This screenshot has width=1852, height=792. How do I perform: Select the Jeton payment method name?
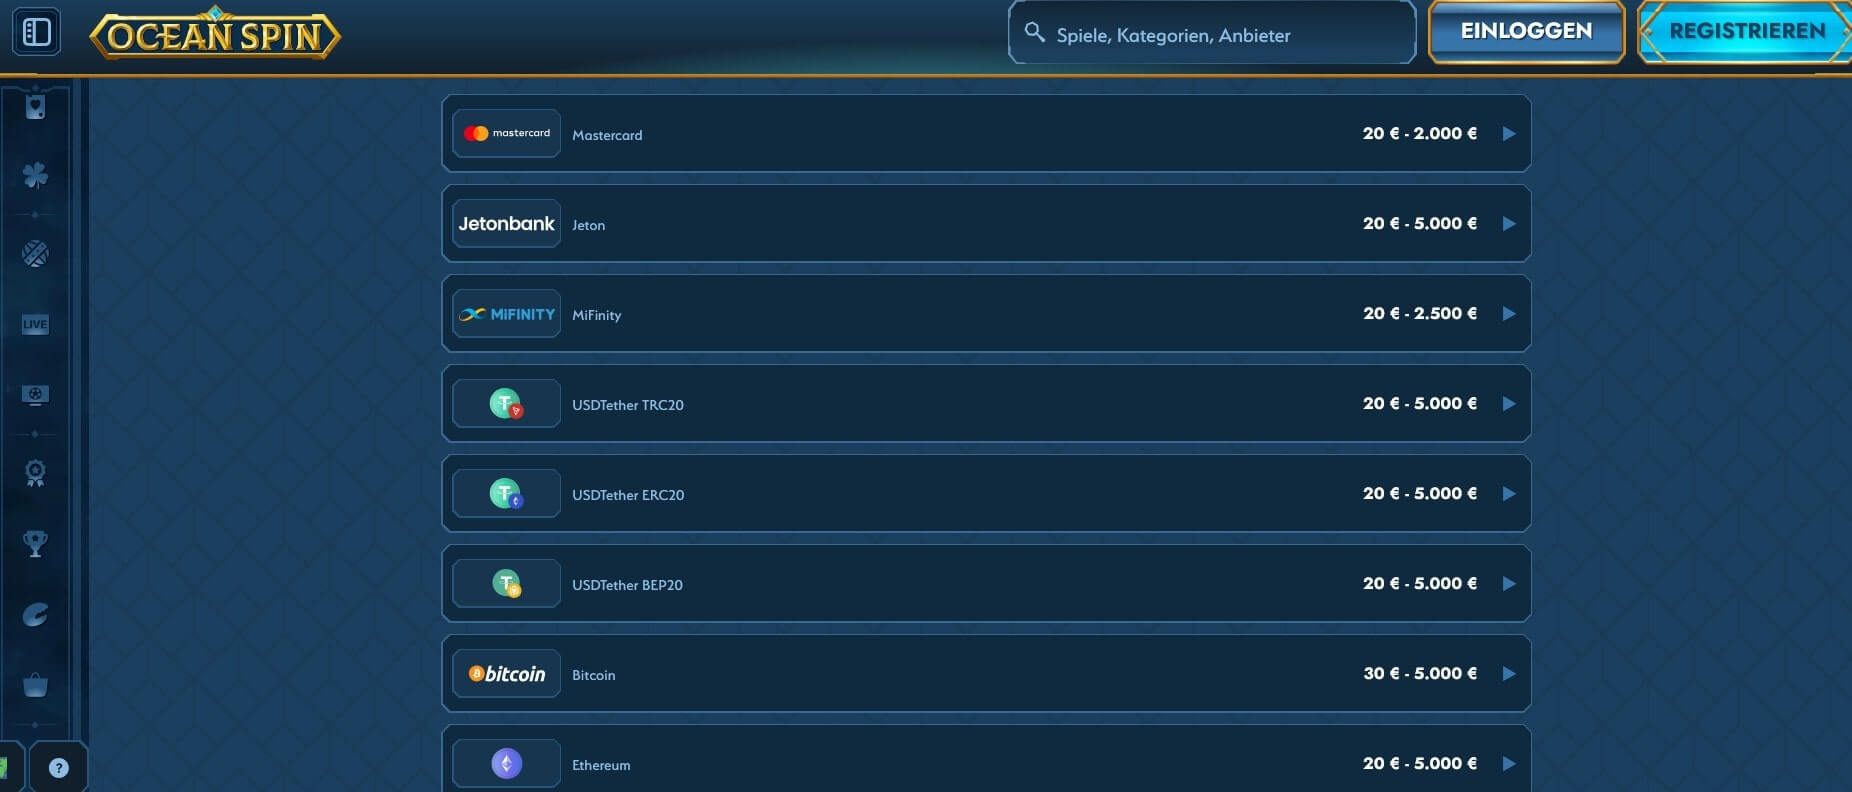pyautogui.click(x=588, y=225)
